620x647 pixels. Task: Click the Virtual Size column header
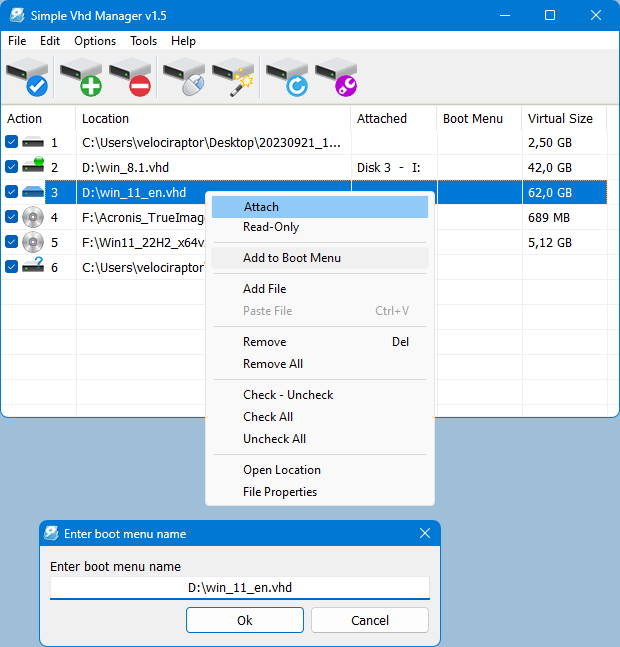coord(560,118)
